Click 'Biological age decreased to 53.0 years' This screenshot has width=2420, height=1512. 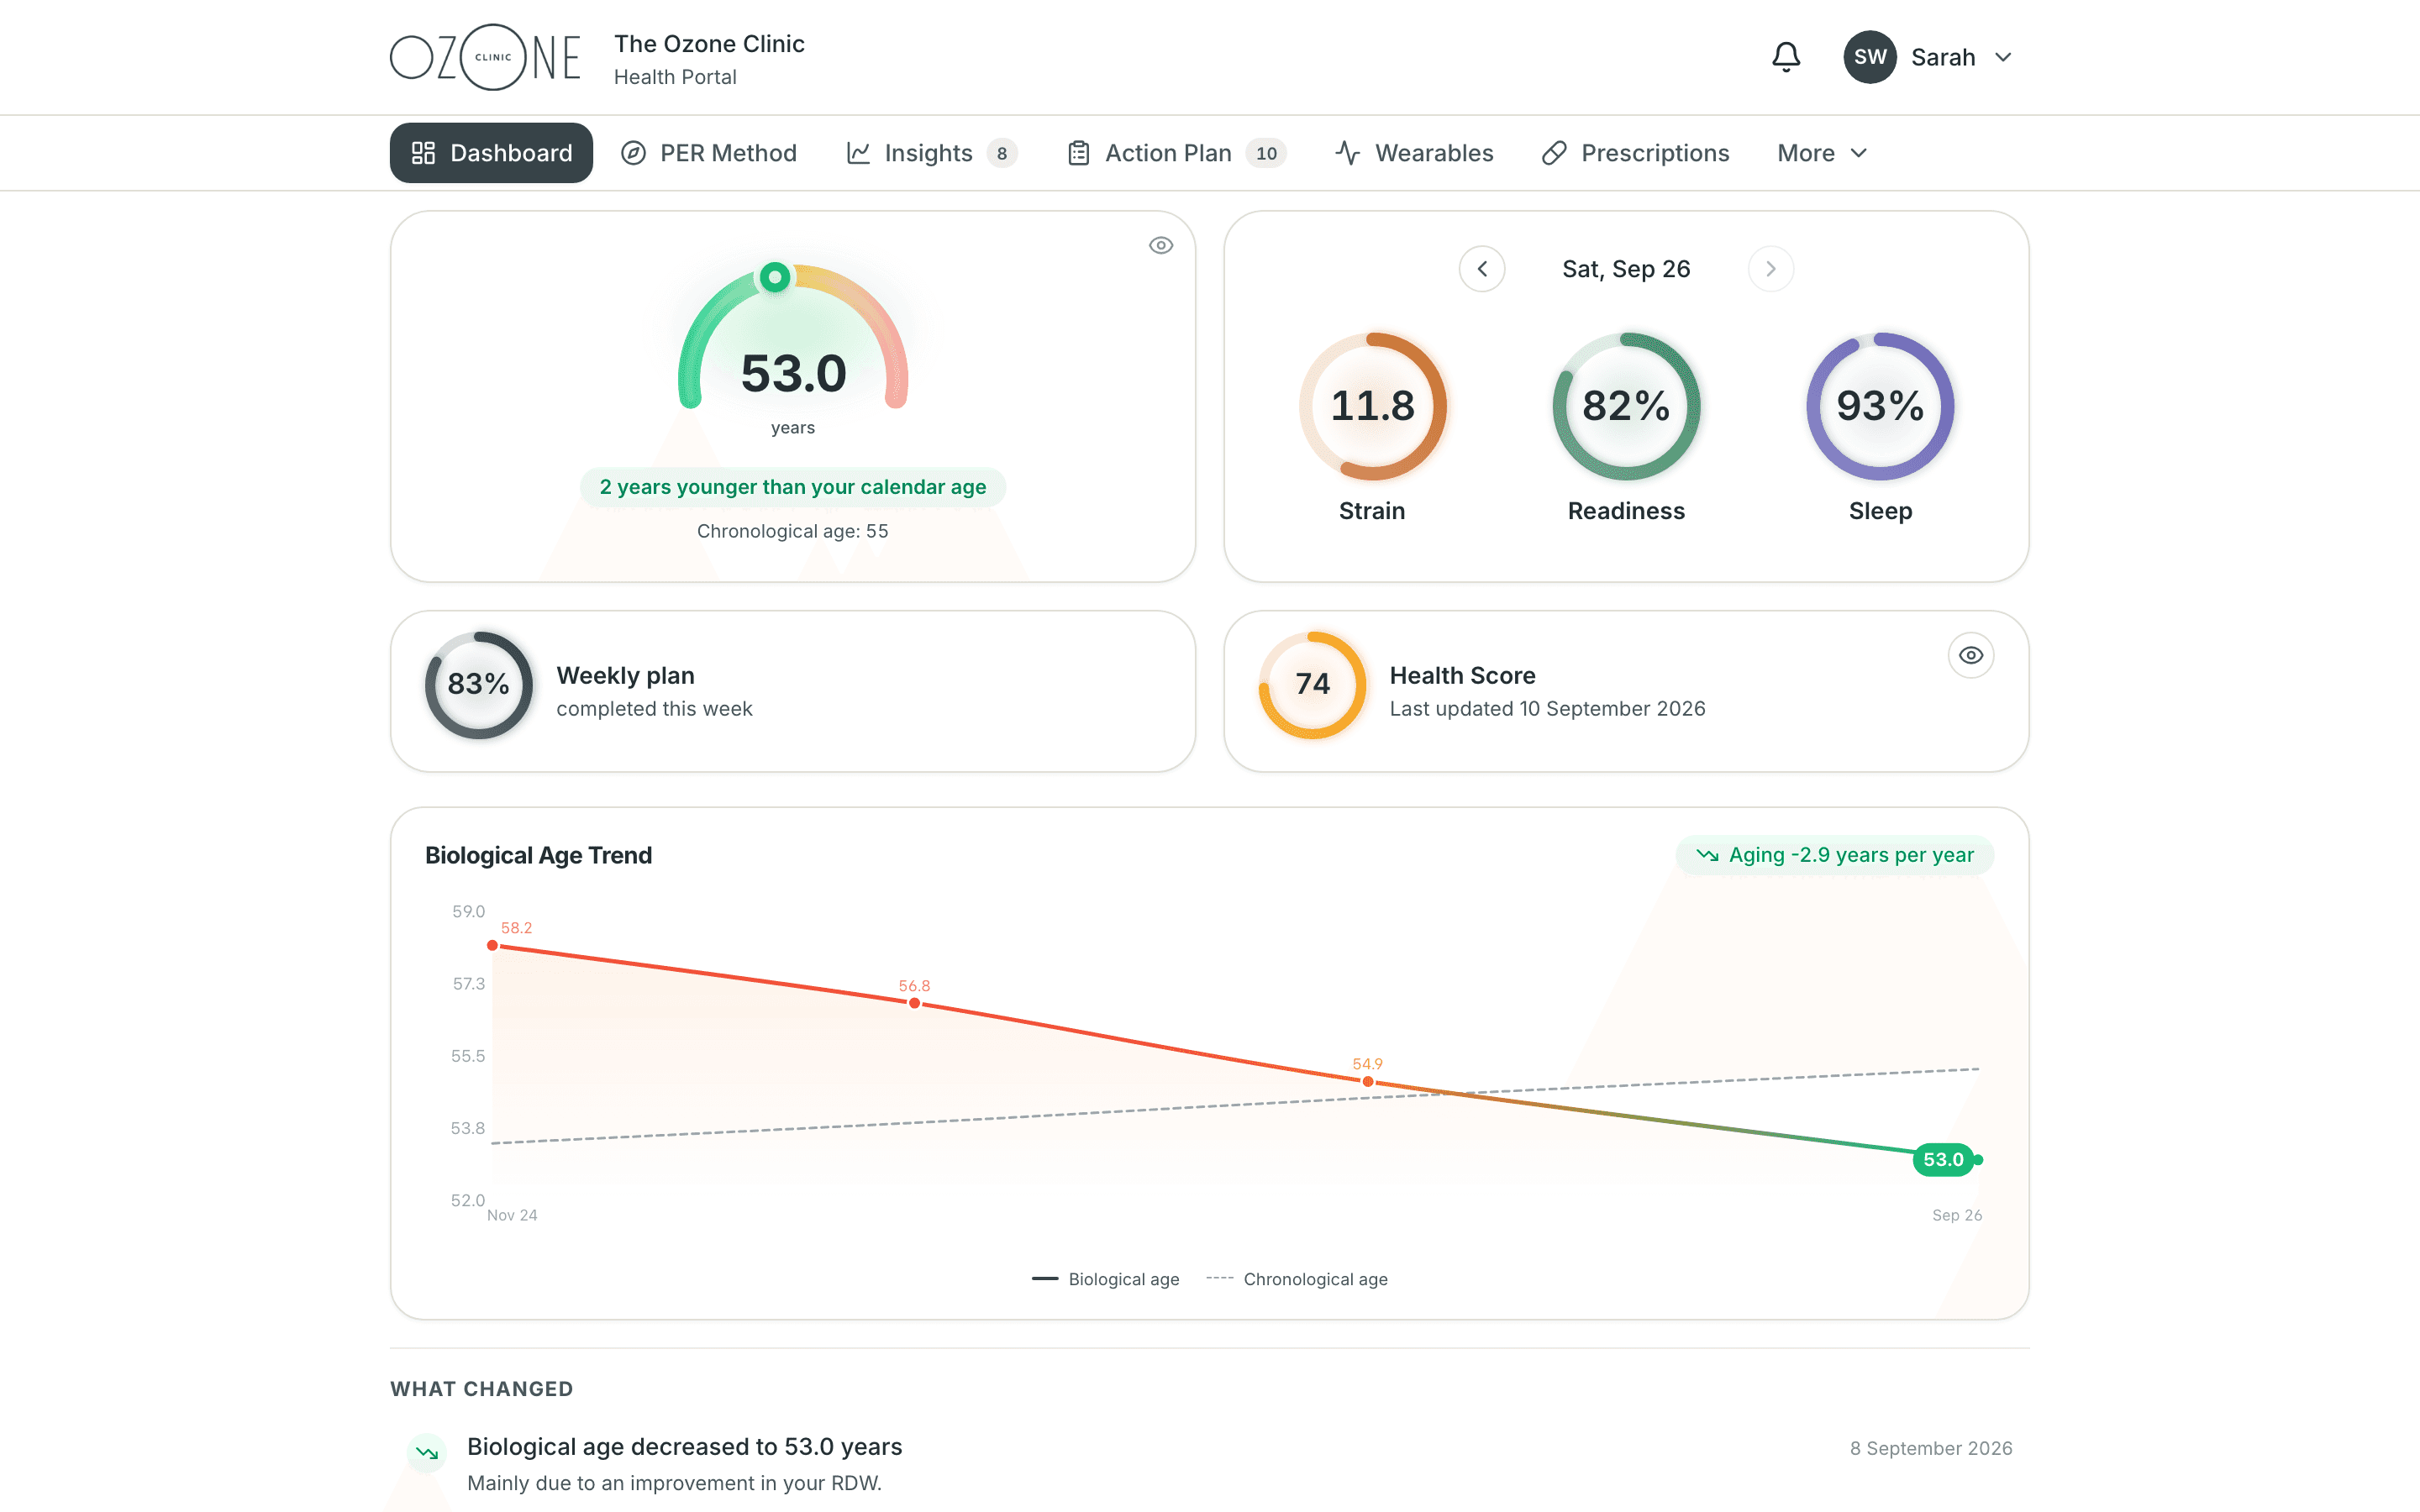pos(684,1447)
